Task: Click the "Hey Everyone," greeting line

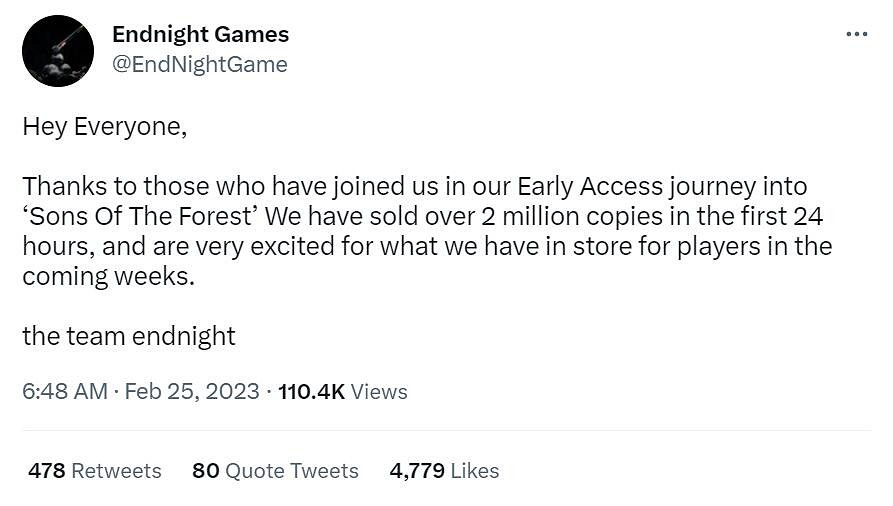Action: tap(105, 128)
